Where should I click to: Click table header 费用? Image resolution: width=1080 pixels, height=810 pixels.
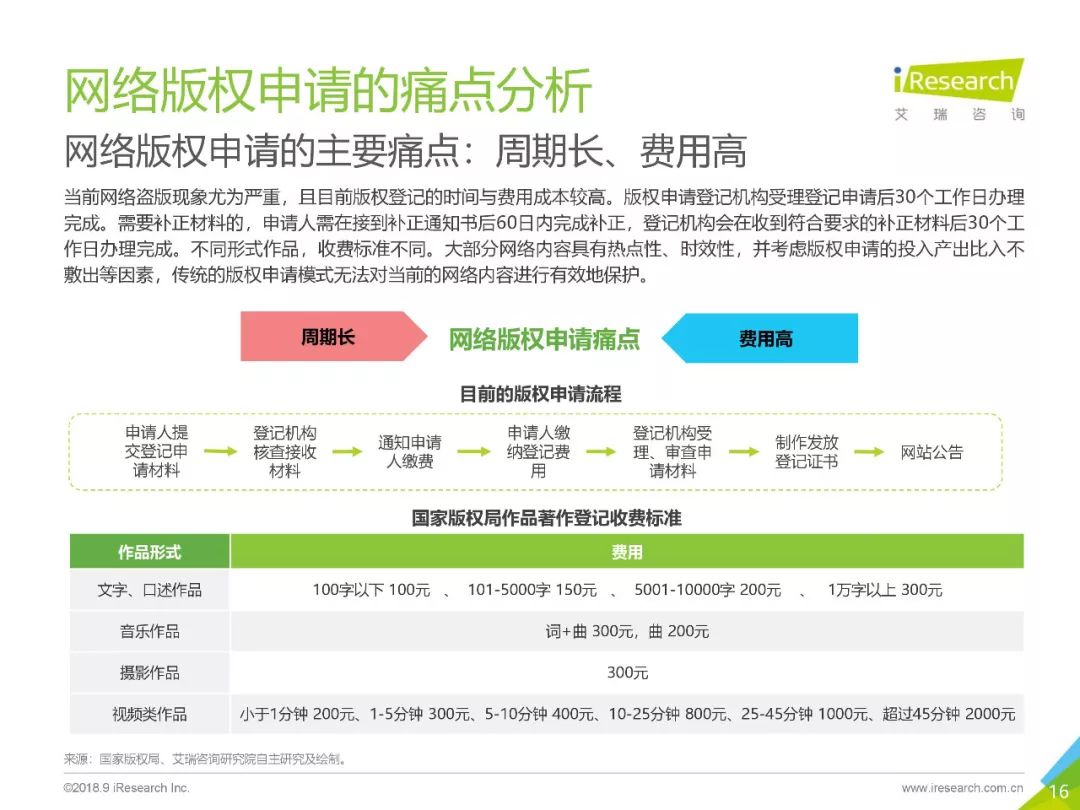pos(627,552)
